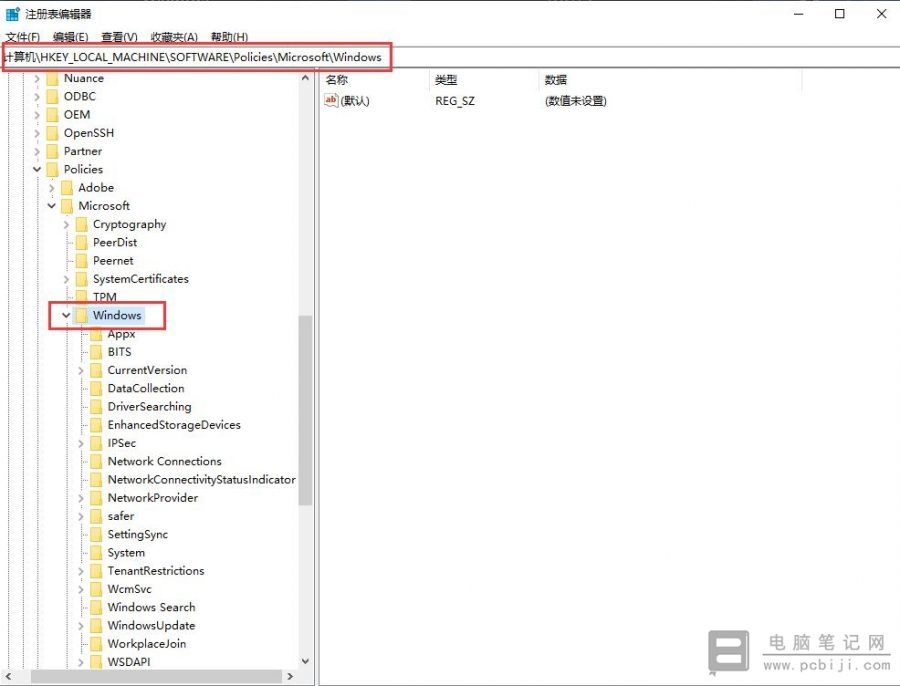Click the horizontal scroll left arrow
This screenshot has width=900, height=686.
pyautogui.click(x=8, y=676)
